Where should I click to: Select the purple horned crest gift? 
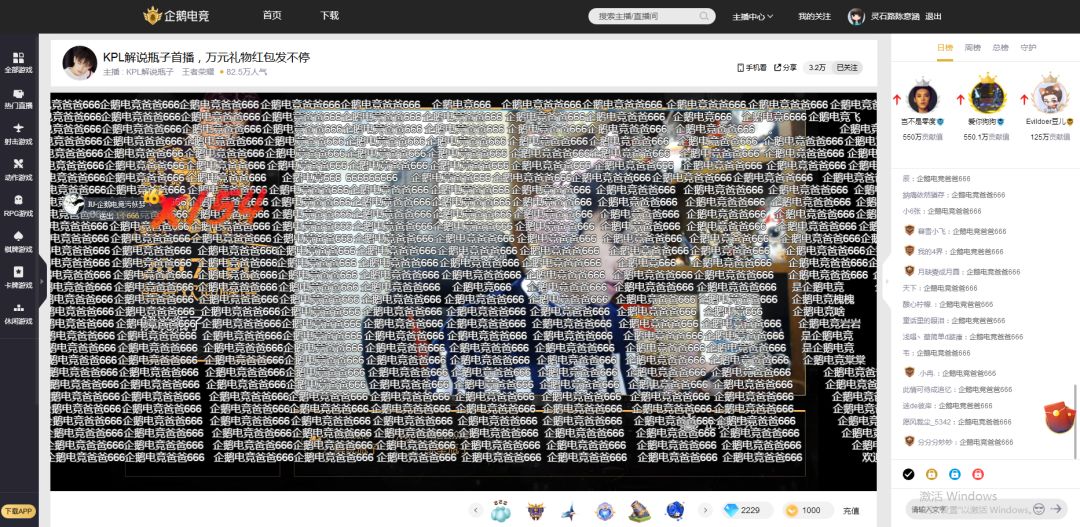coord(535,510)
